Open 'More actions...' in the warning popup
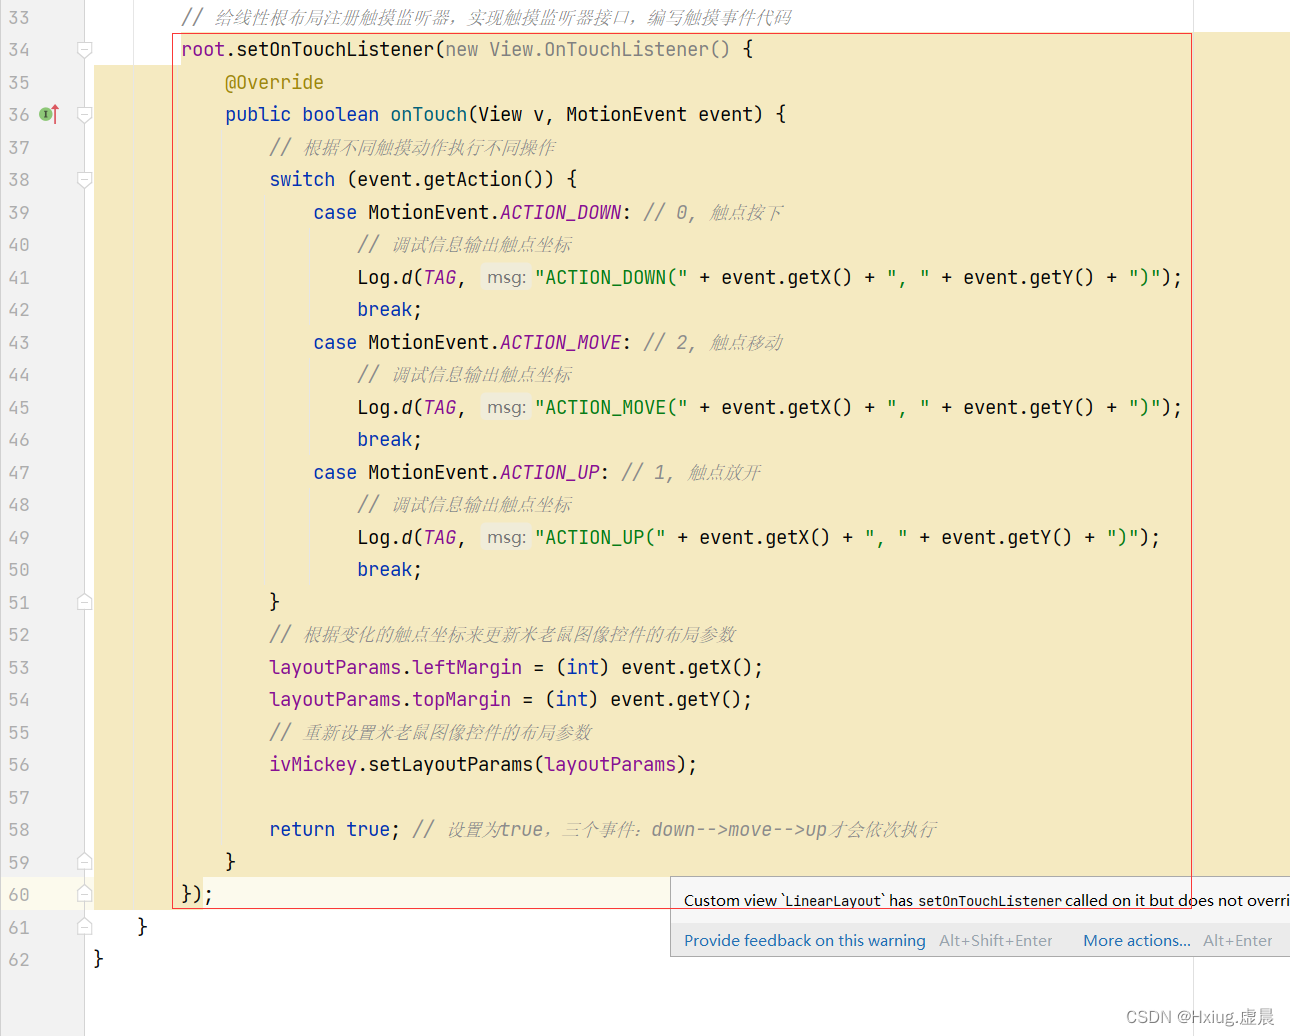 point(1137,940)
